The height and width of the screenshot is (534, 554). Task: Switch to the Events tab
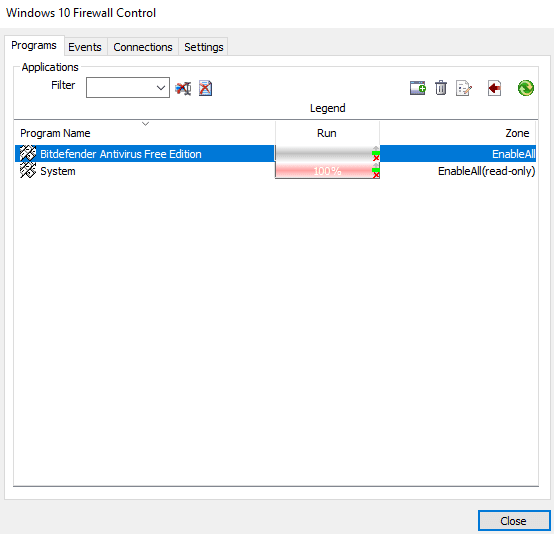tap(85, 47)
